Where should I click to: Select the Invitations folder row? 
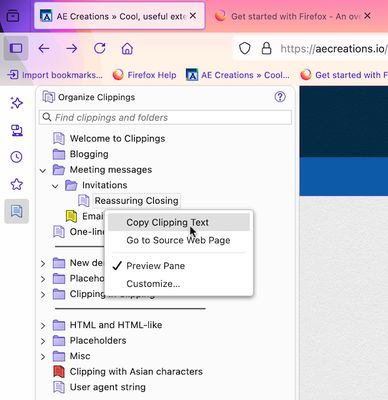tap(105, 185)
